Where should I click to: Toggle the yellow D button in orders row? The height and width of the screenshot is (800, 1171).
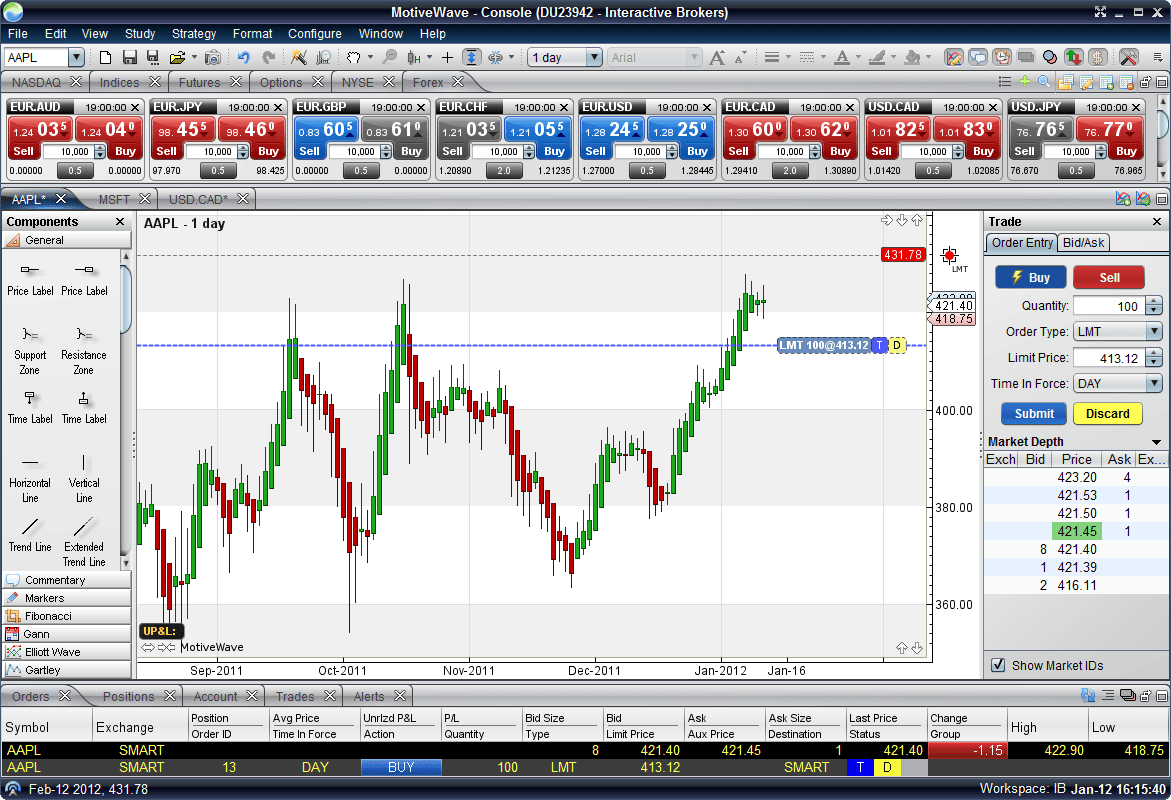(885, 767)
